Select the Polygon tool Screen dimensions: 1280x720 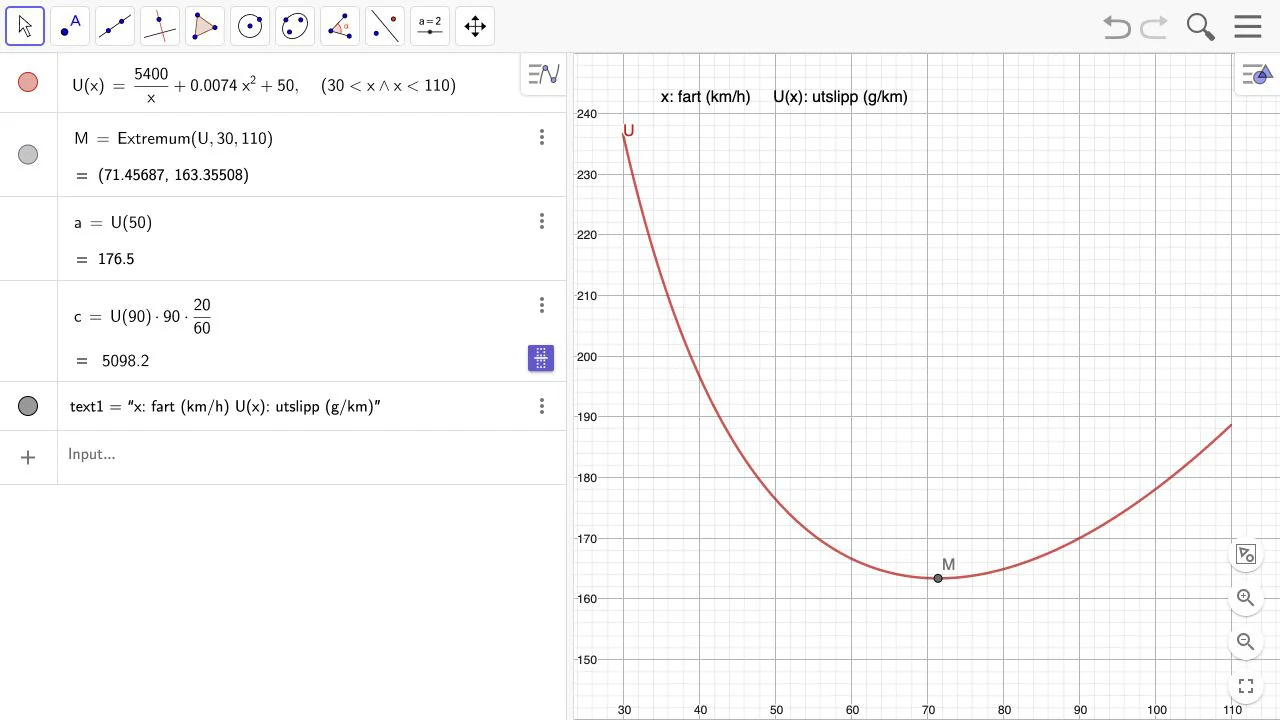point(205,26)
